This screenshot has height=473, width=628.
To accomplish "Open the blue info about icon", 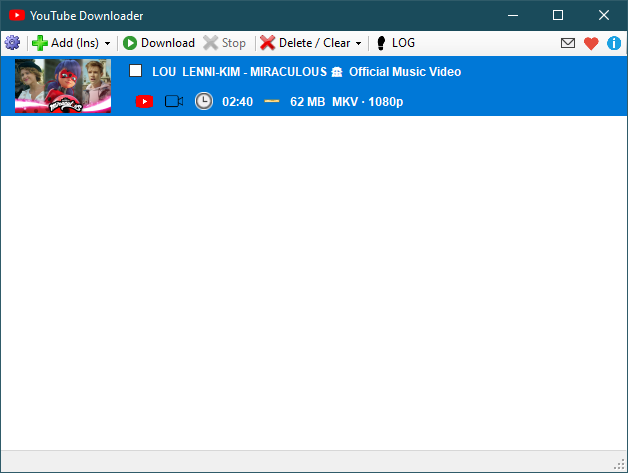I will [x=614, y=43].
